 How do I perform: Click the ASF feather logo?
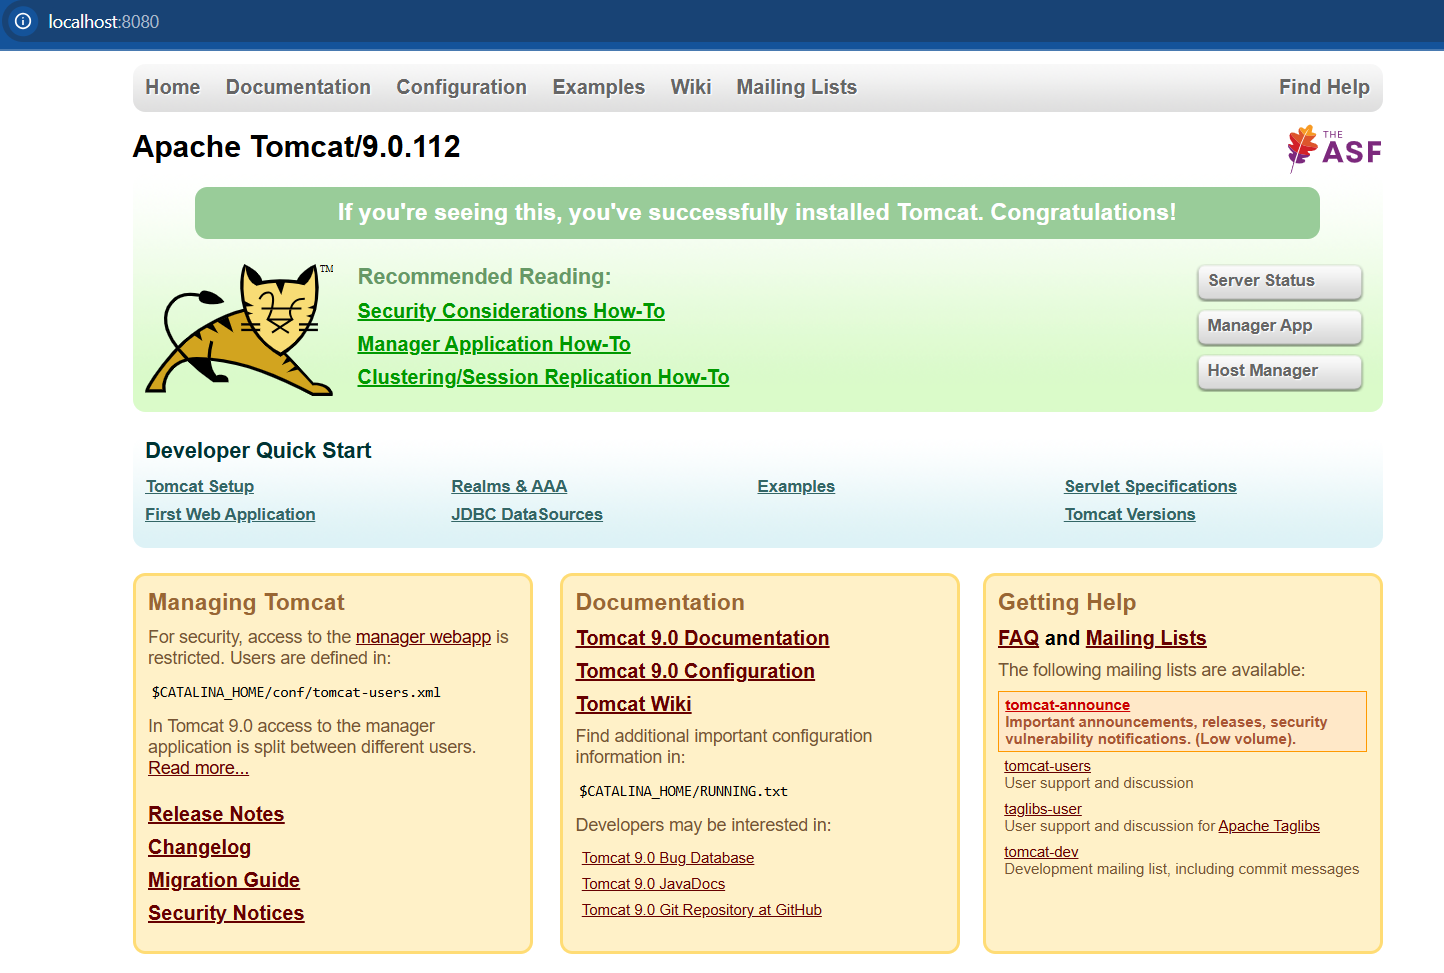pyautogui.click(x=1334, y=149)
